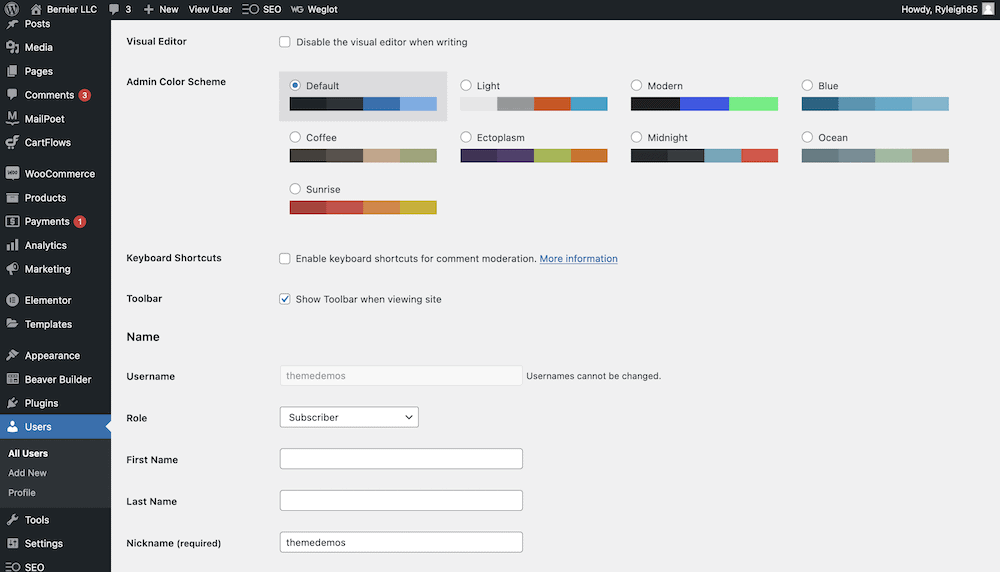Image resolution: width=1000 pixels, height=572 pixels.
Task: Click the Last Name input field
Action: pyautogui.click(x=401, y=500)
